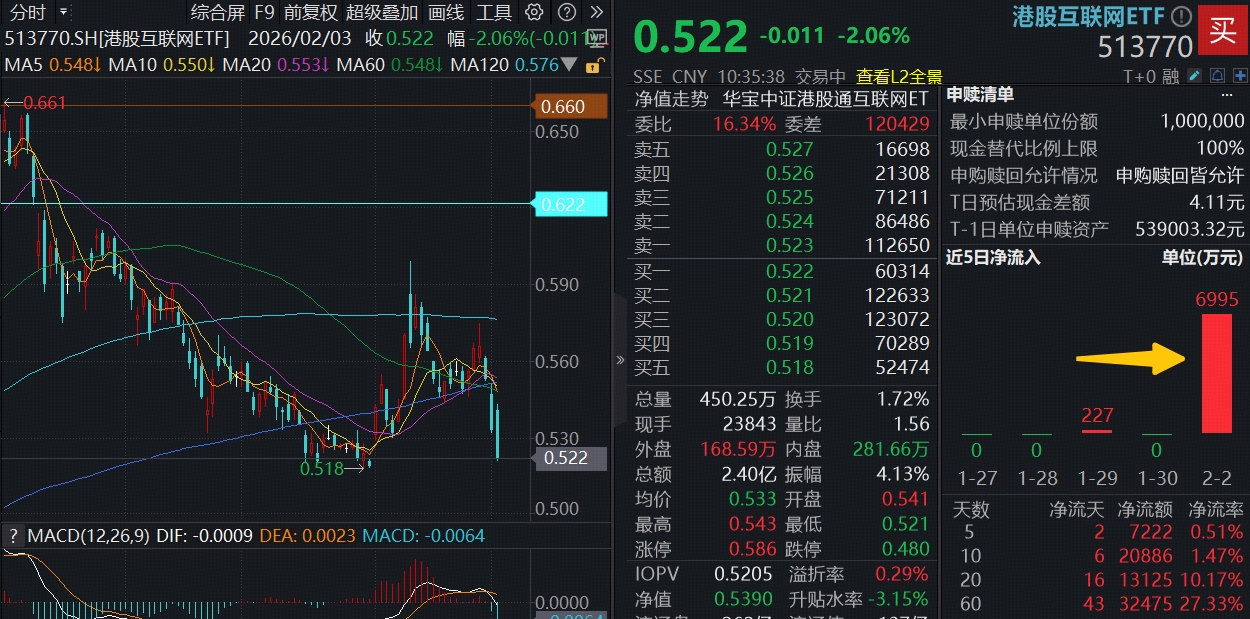
Task: Click the WP icon next to the price change
Action: pos(597,38)
